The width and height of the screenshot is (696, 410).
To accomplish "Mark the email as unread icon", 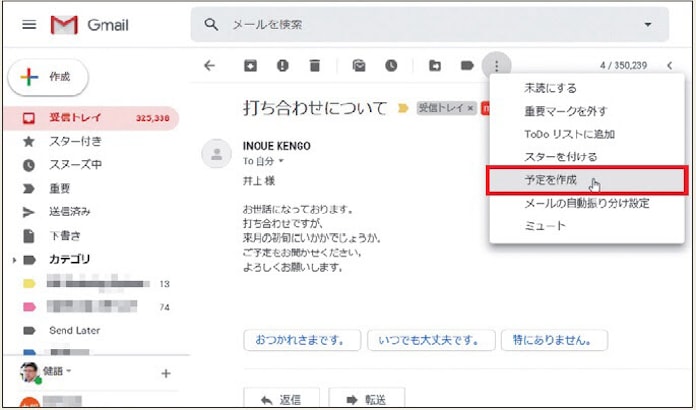I will pos(359,66).
